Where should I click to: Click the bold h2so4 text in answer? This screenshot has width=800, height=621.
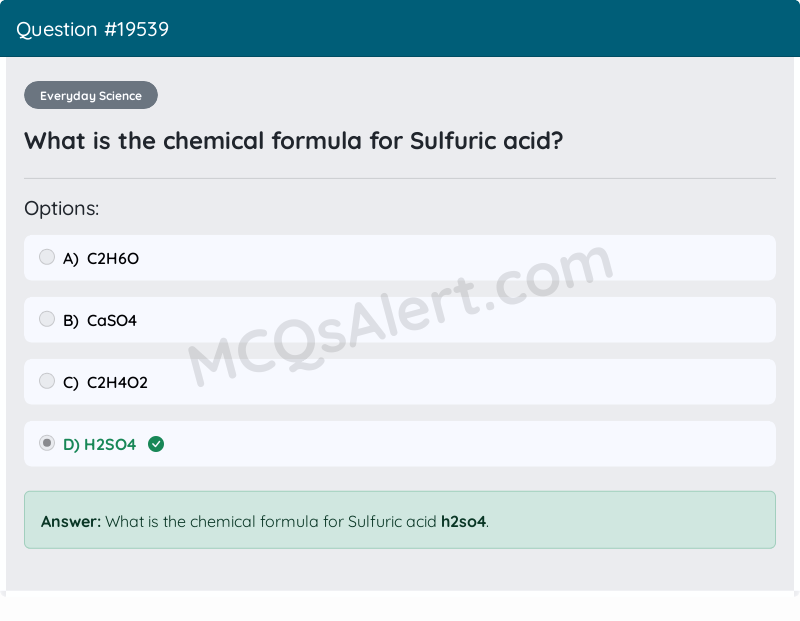[x=462, y=521]
